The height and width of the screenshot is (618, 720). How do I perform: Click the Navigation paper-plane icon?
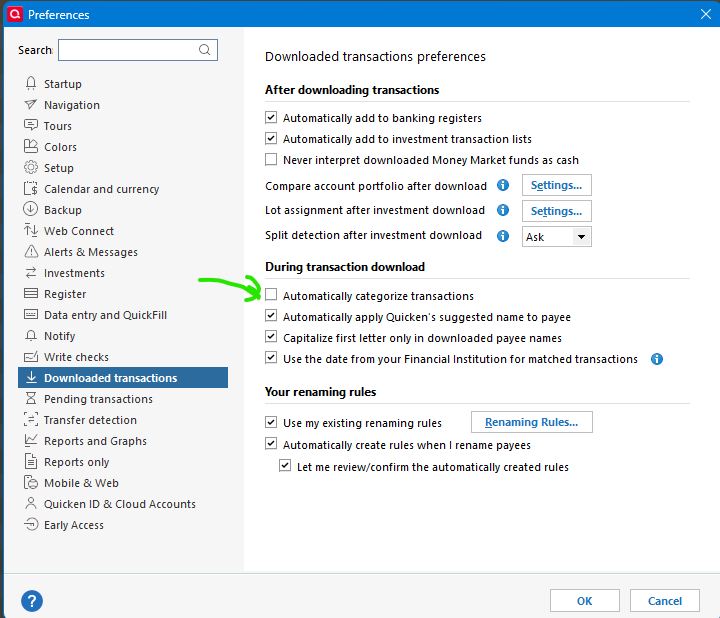click(31, 105)
